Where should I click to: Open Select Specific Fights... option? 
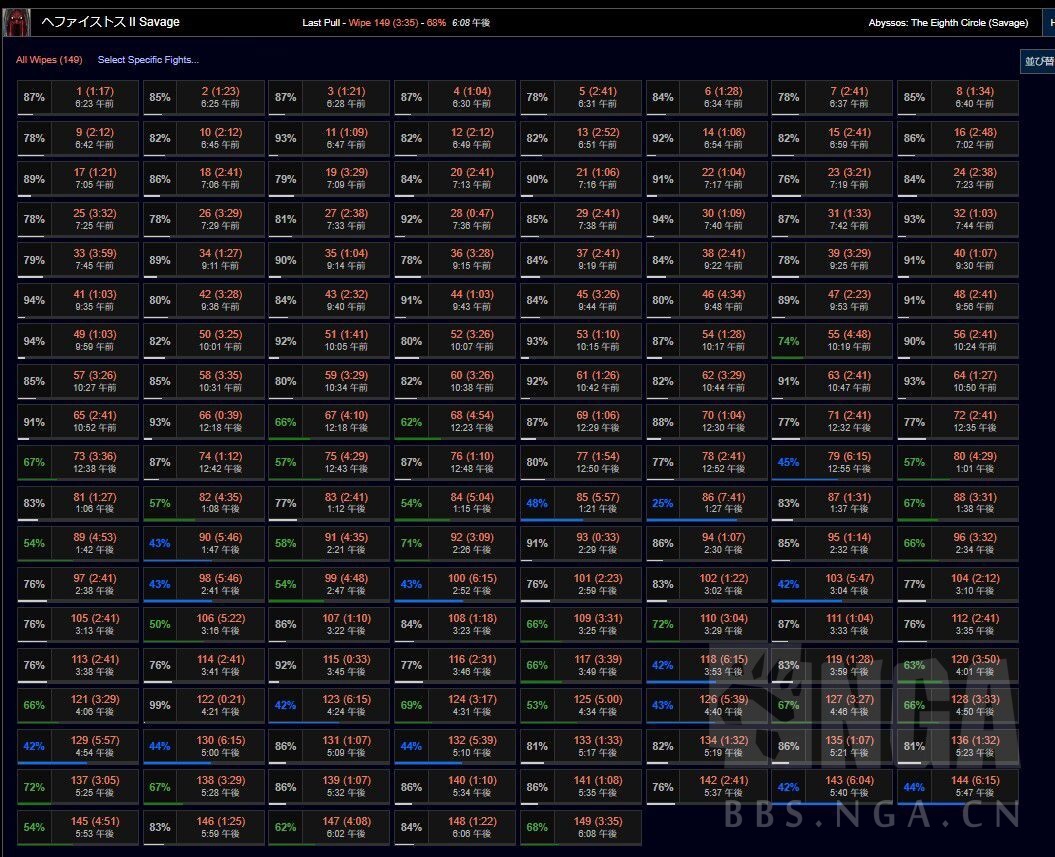pos(148,60)
